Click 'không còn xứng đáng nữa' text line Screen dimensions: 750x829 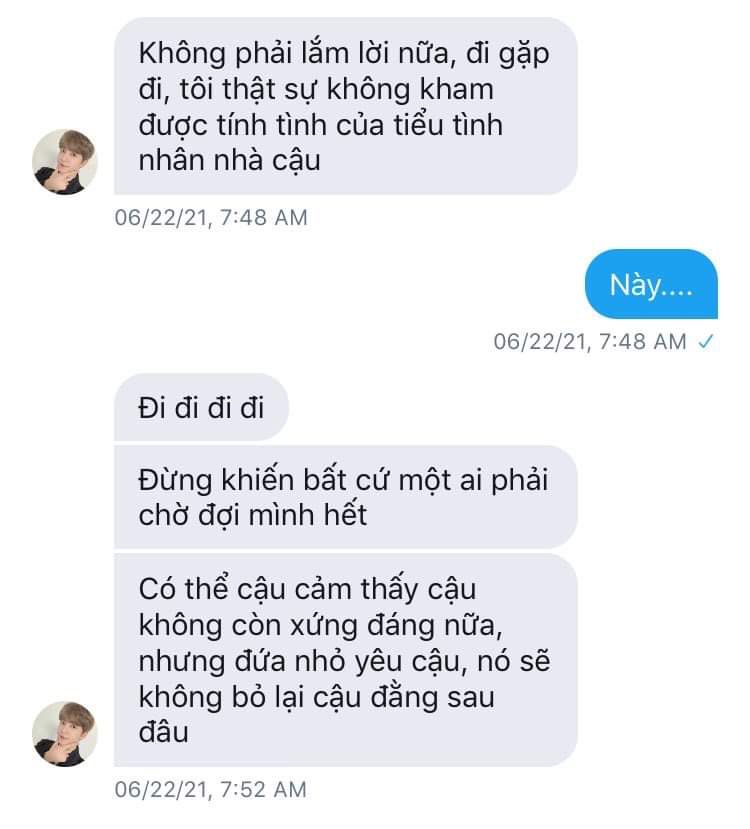click(x=320, y=625)
